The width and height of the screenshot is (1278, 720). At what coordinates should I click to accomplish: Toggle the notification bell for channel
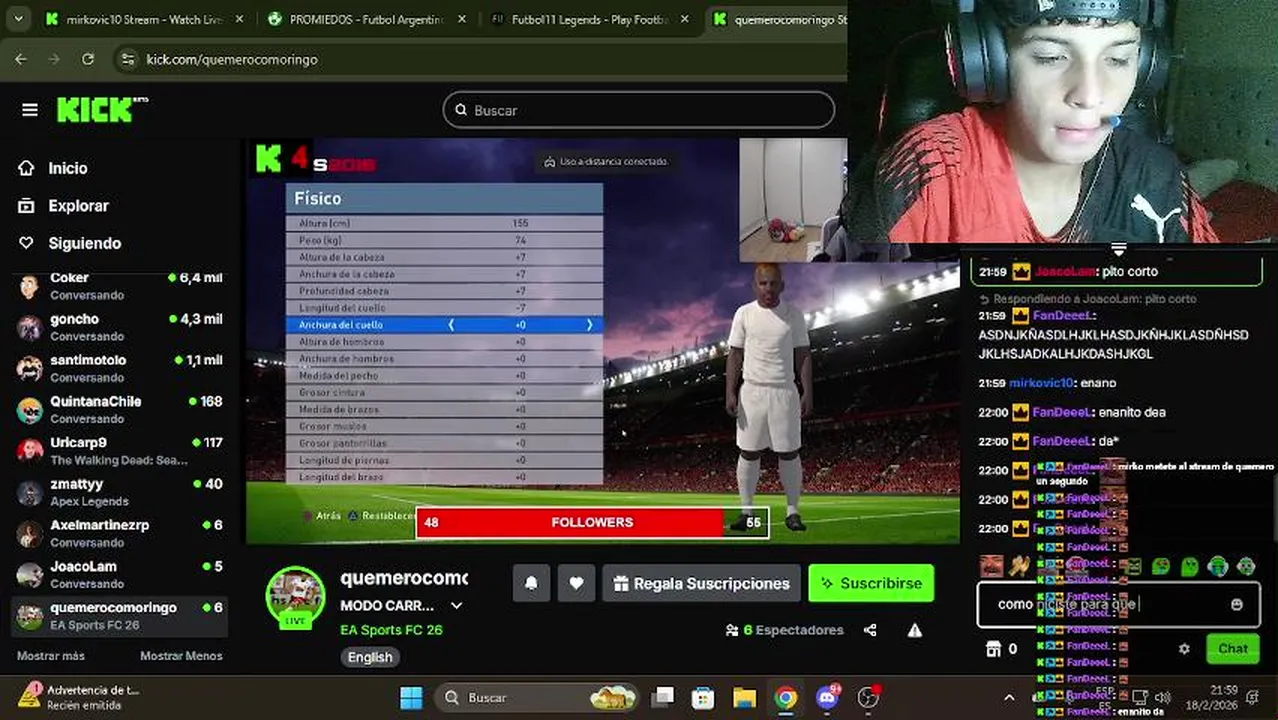click(532, 583)
